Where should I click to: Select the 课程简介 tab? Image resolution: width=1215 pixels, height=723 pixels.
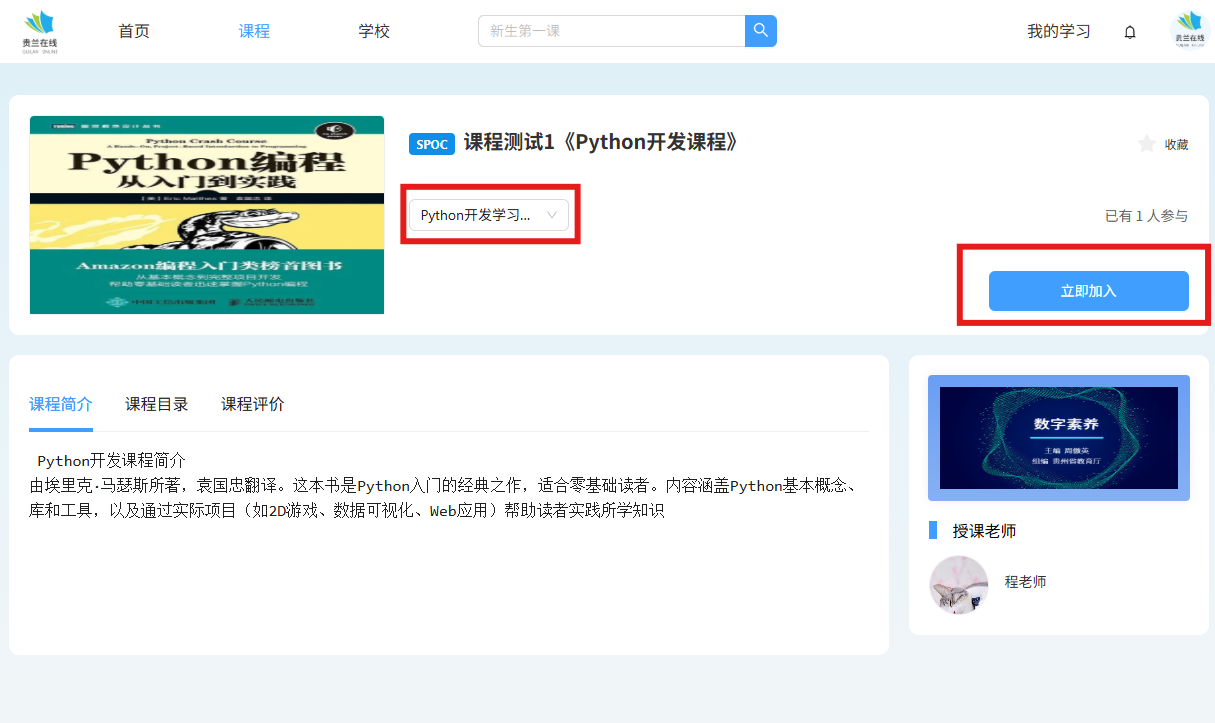61,404
